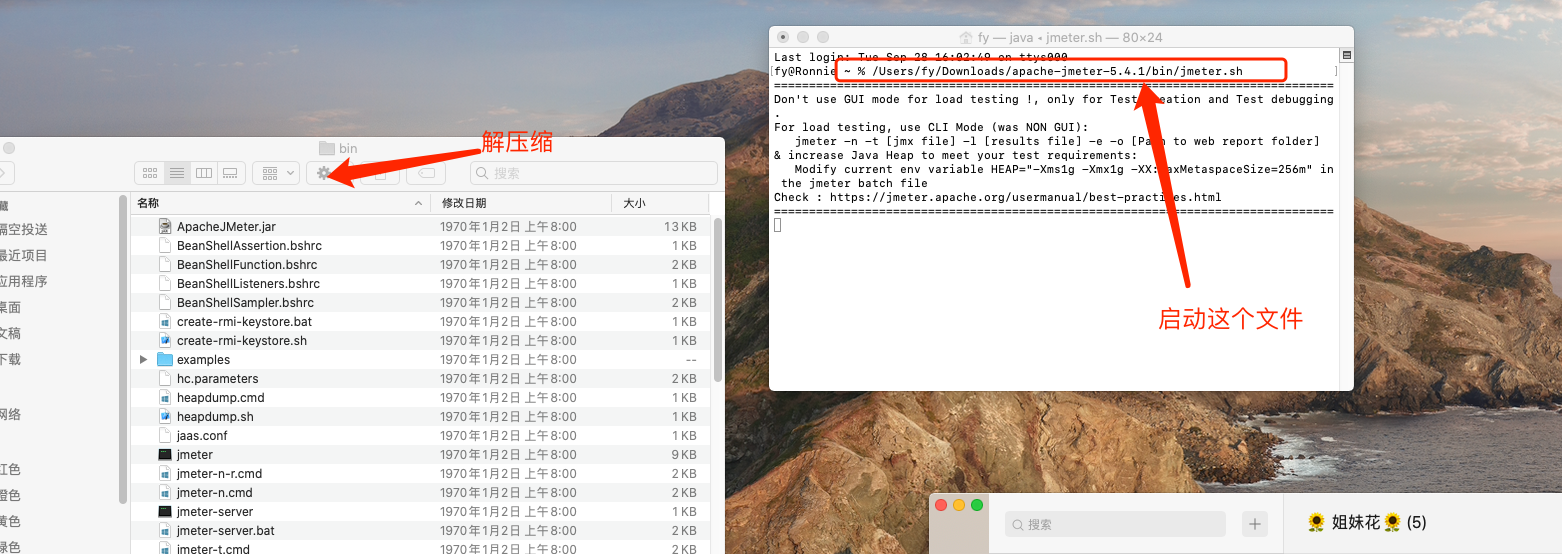This screenshot has width=1562, height=554.
Task: Open 文稿 in the Finder sidebar
Action: [10, 334]
